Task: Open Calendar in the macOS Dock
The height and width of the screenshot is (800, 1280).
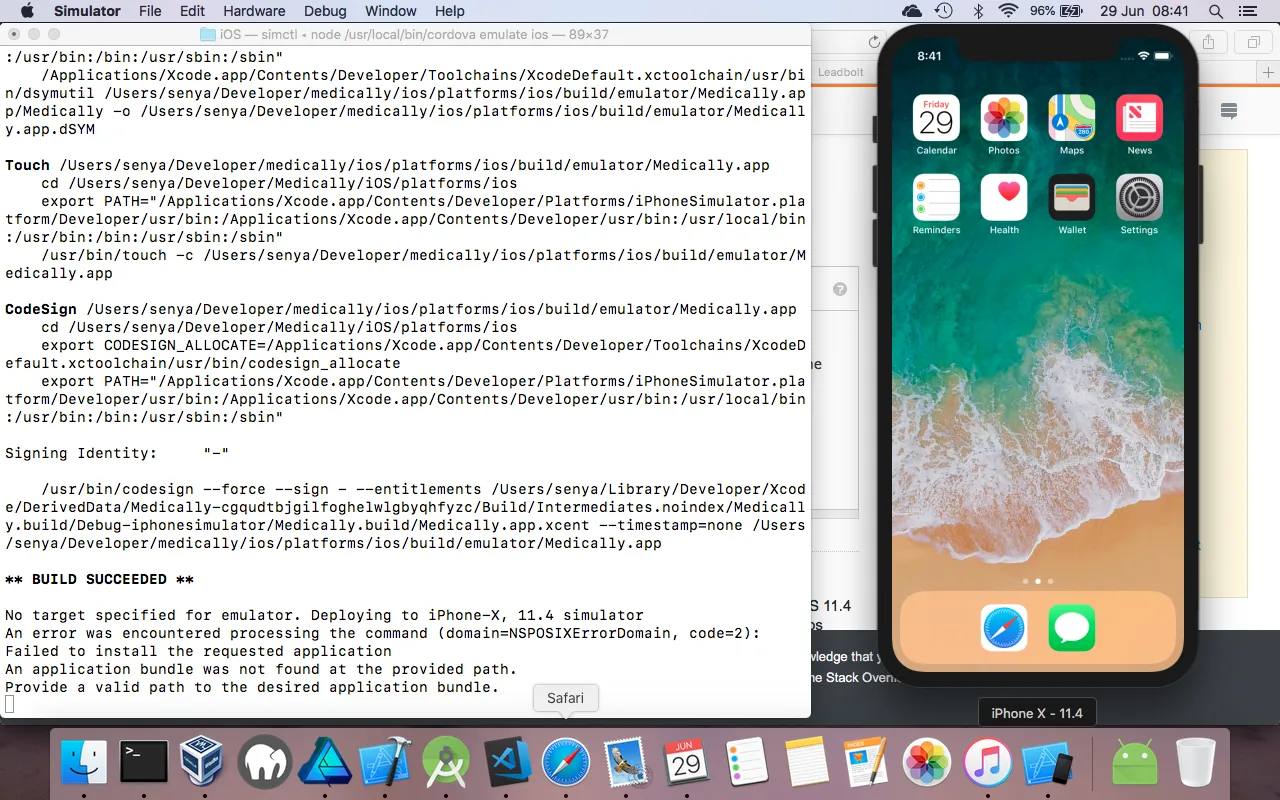Action: tap(687, 763)
